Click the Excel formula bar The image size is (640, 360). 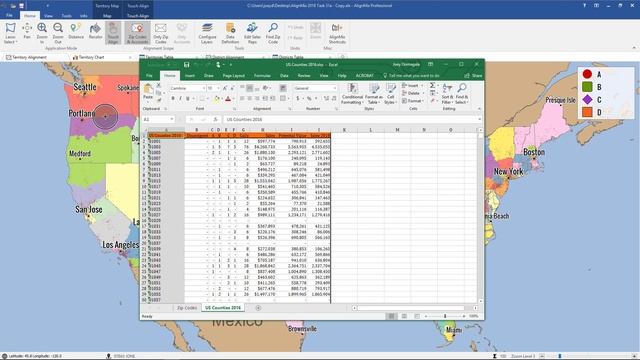(352, 119)
